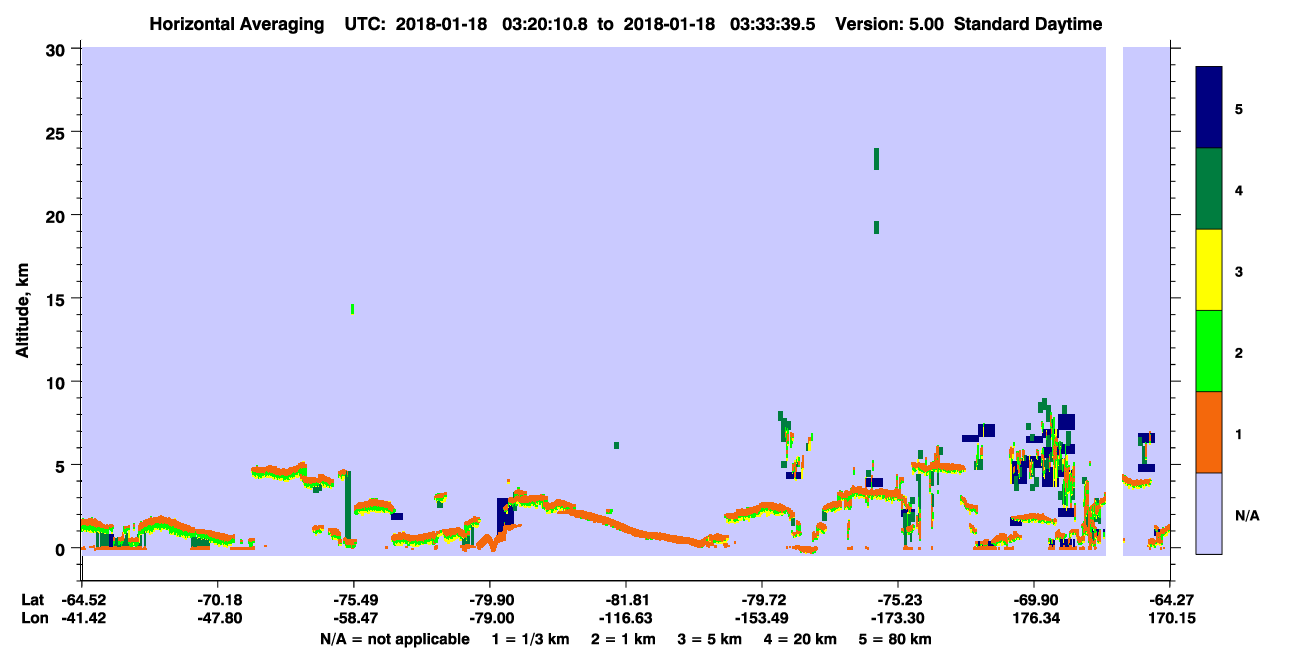Click the colorbar label 'N/A'
Screen dimensions: 1300x667
[1246, 515]
